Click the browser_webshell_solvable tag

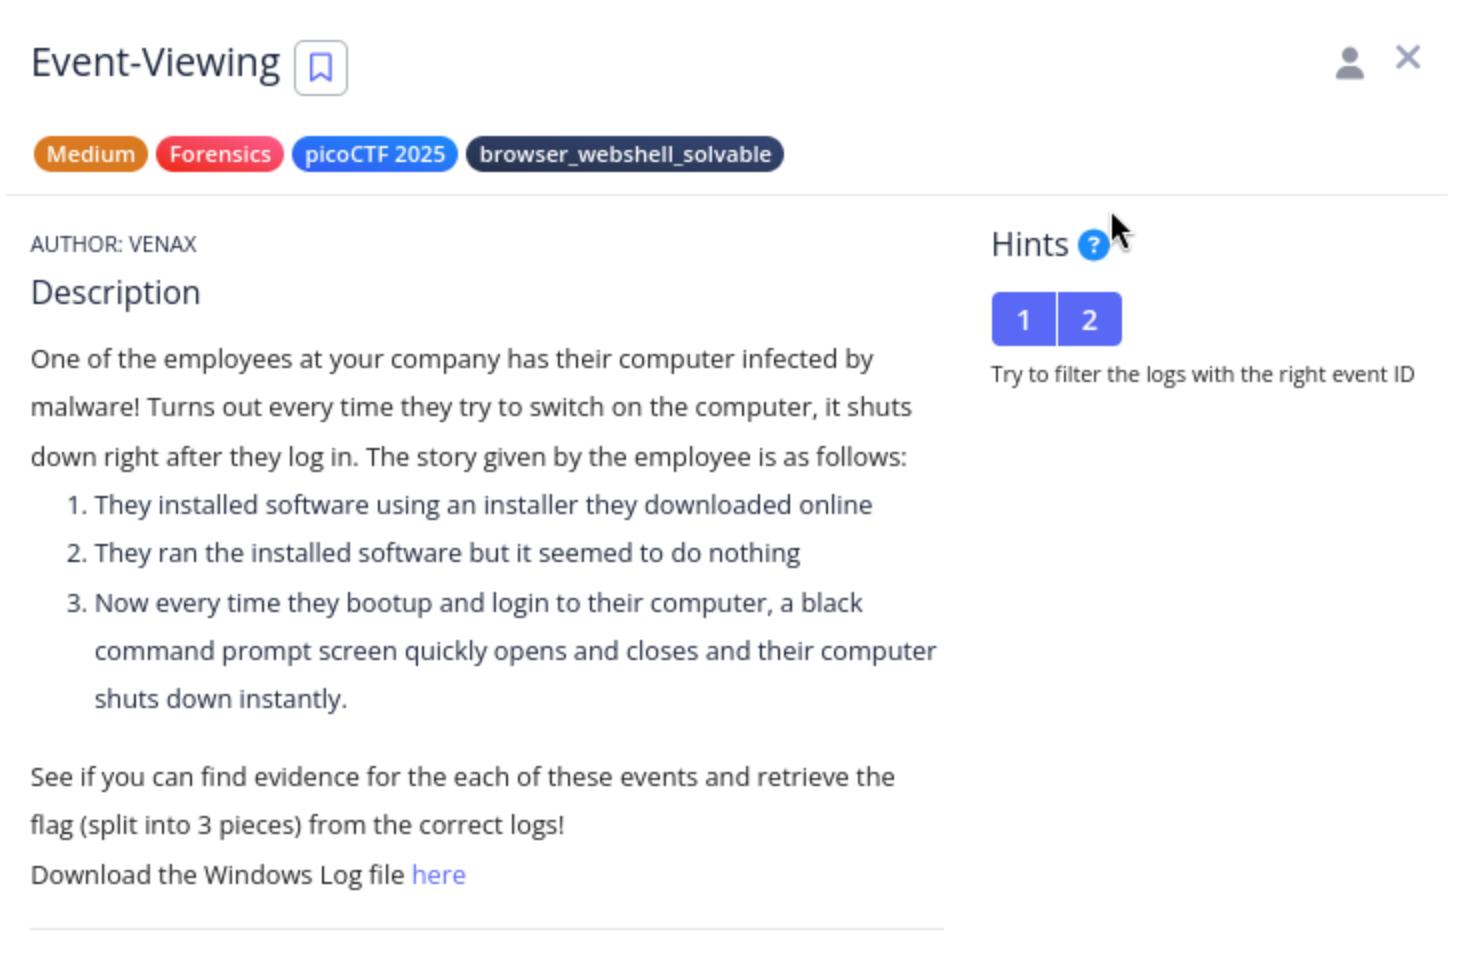(625, 154)
